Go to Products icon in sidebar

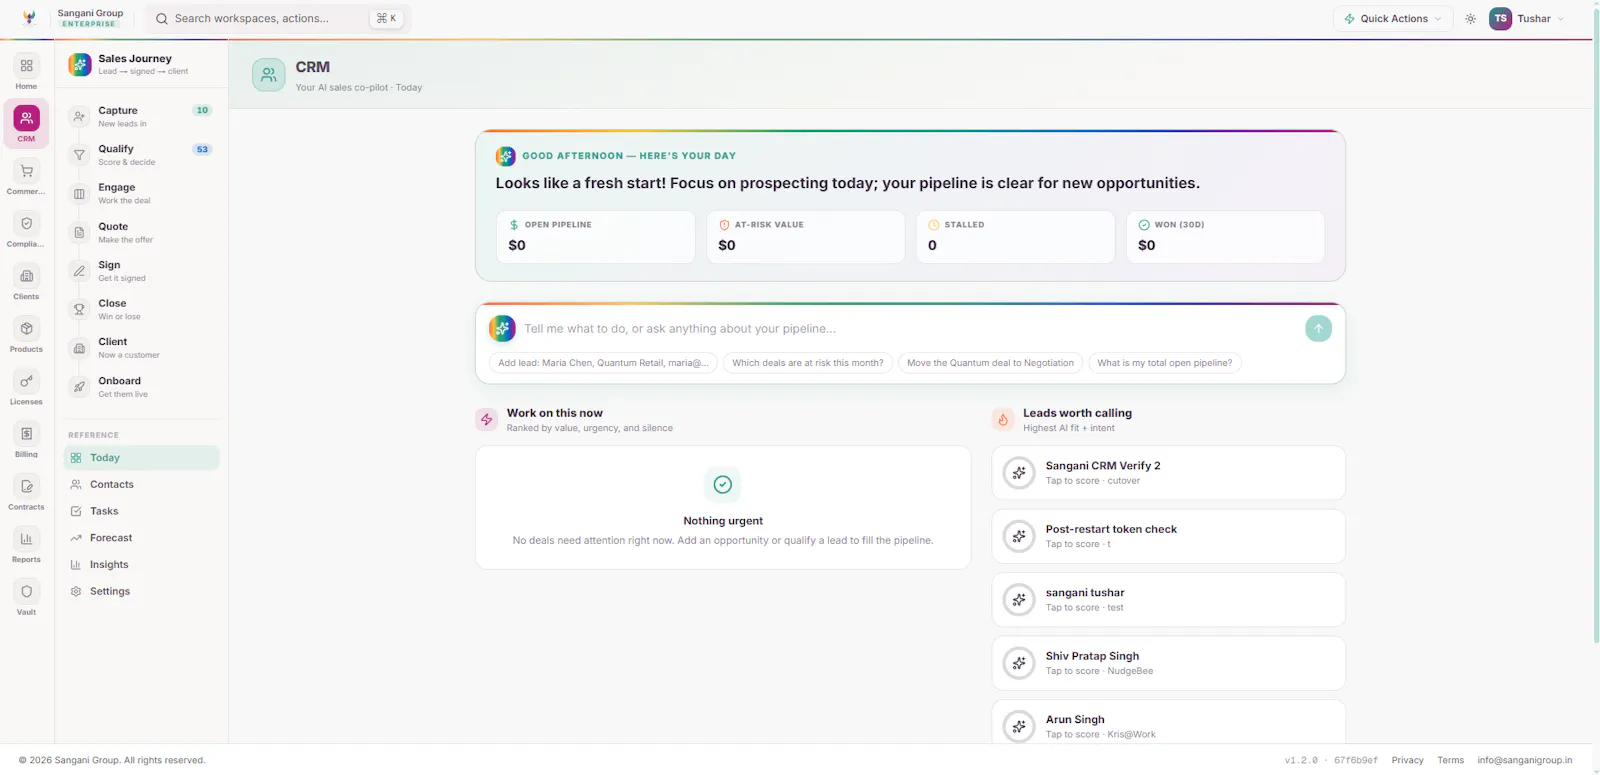(26, 329)
